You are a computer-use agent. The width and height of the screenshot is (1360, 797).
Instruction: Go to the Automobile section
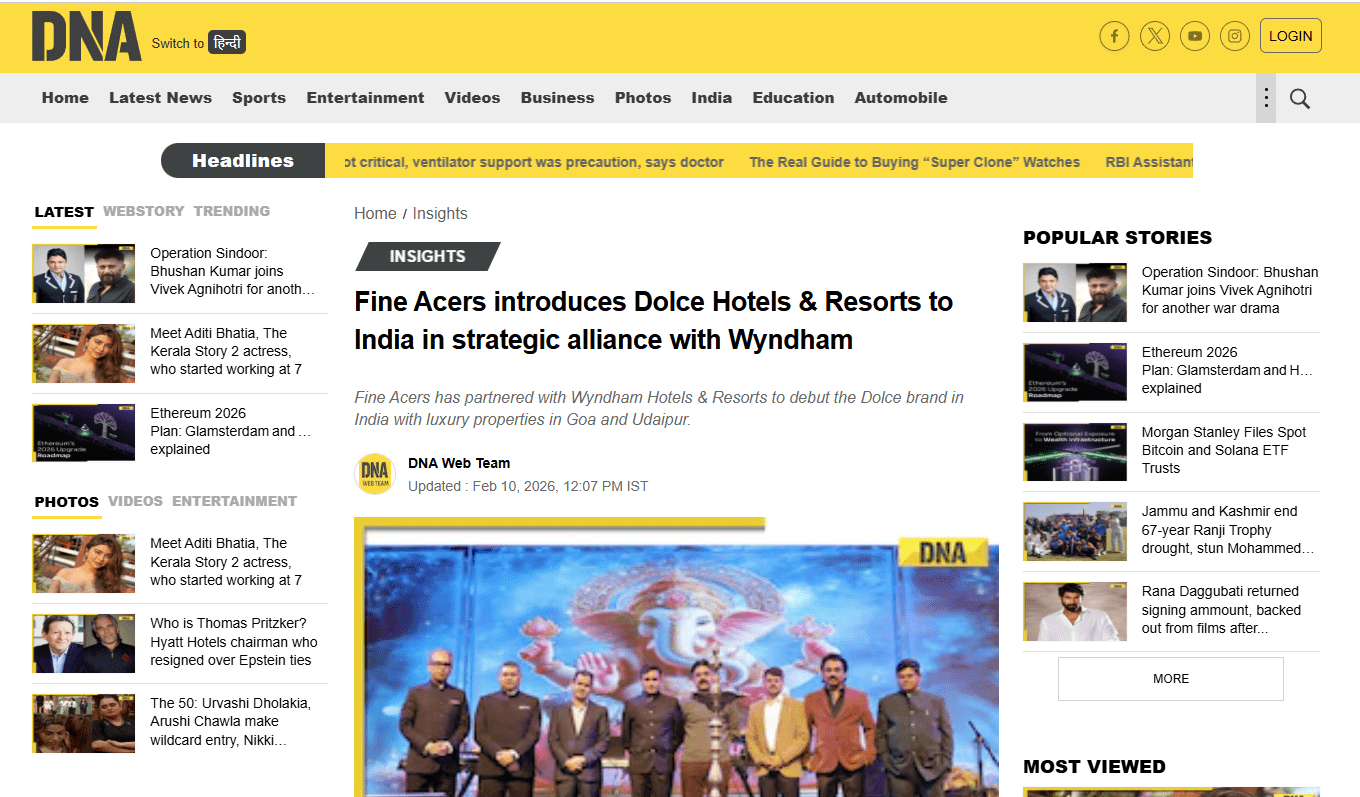(x=900, y=98)
